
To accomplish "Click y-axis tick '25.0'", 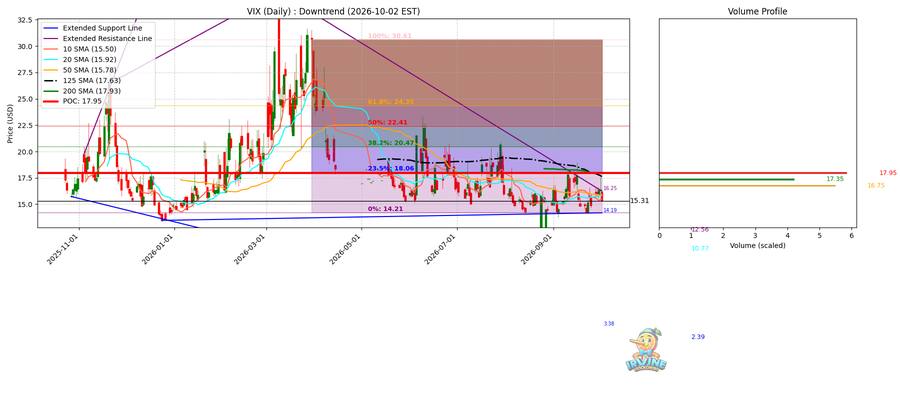I will coord(26,99).
